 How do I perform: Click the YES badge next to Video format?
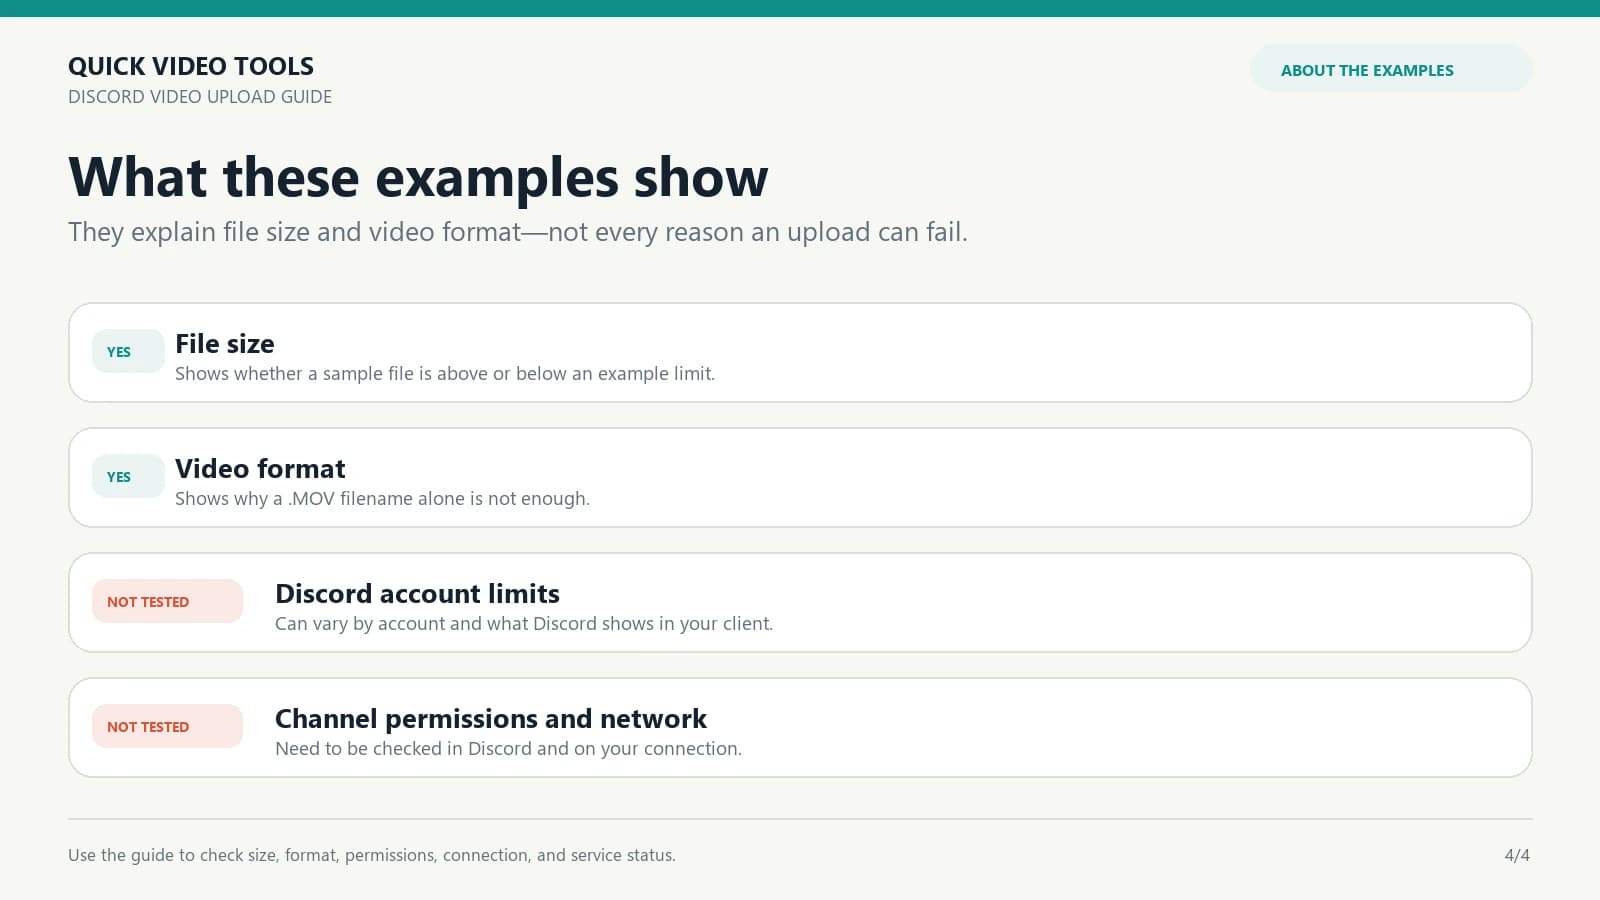pos(128,476)
